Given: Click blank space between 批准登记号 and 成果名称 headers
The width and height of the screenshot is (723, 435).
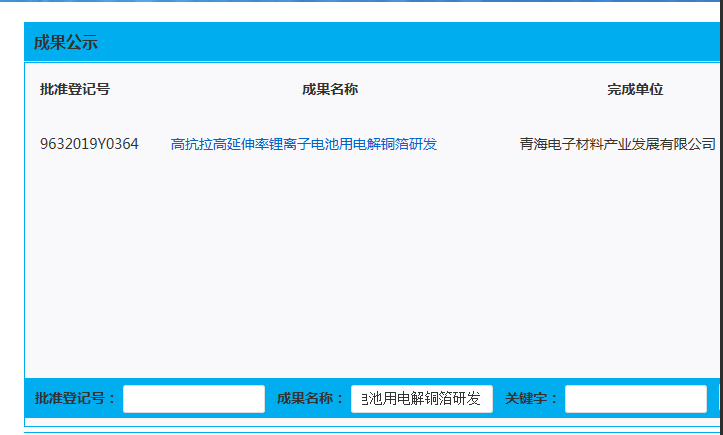Looking at the screenshot, I should coord(200,89).
